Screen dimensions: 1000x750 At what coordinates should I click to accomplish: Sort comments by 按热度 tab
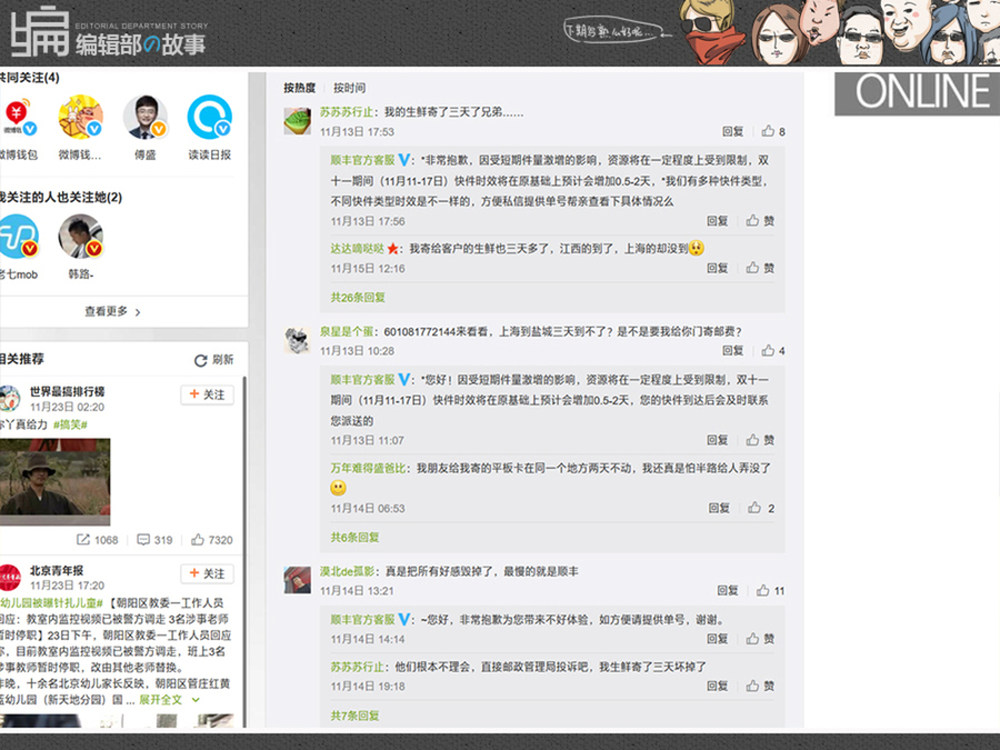click(300, 88)
